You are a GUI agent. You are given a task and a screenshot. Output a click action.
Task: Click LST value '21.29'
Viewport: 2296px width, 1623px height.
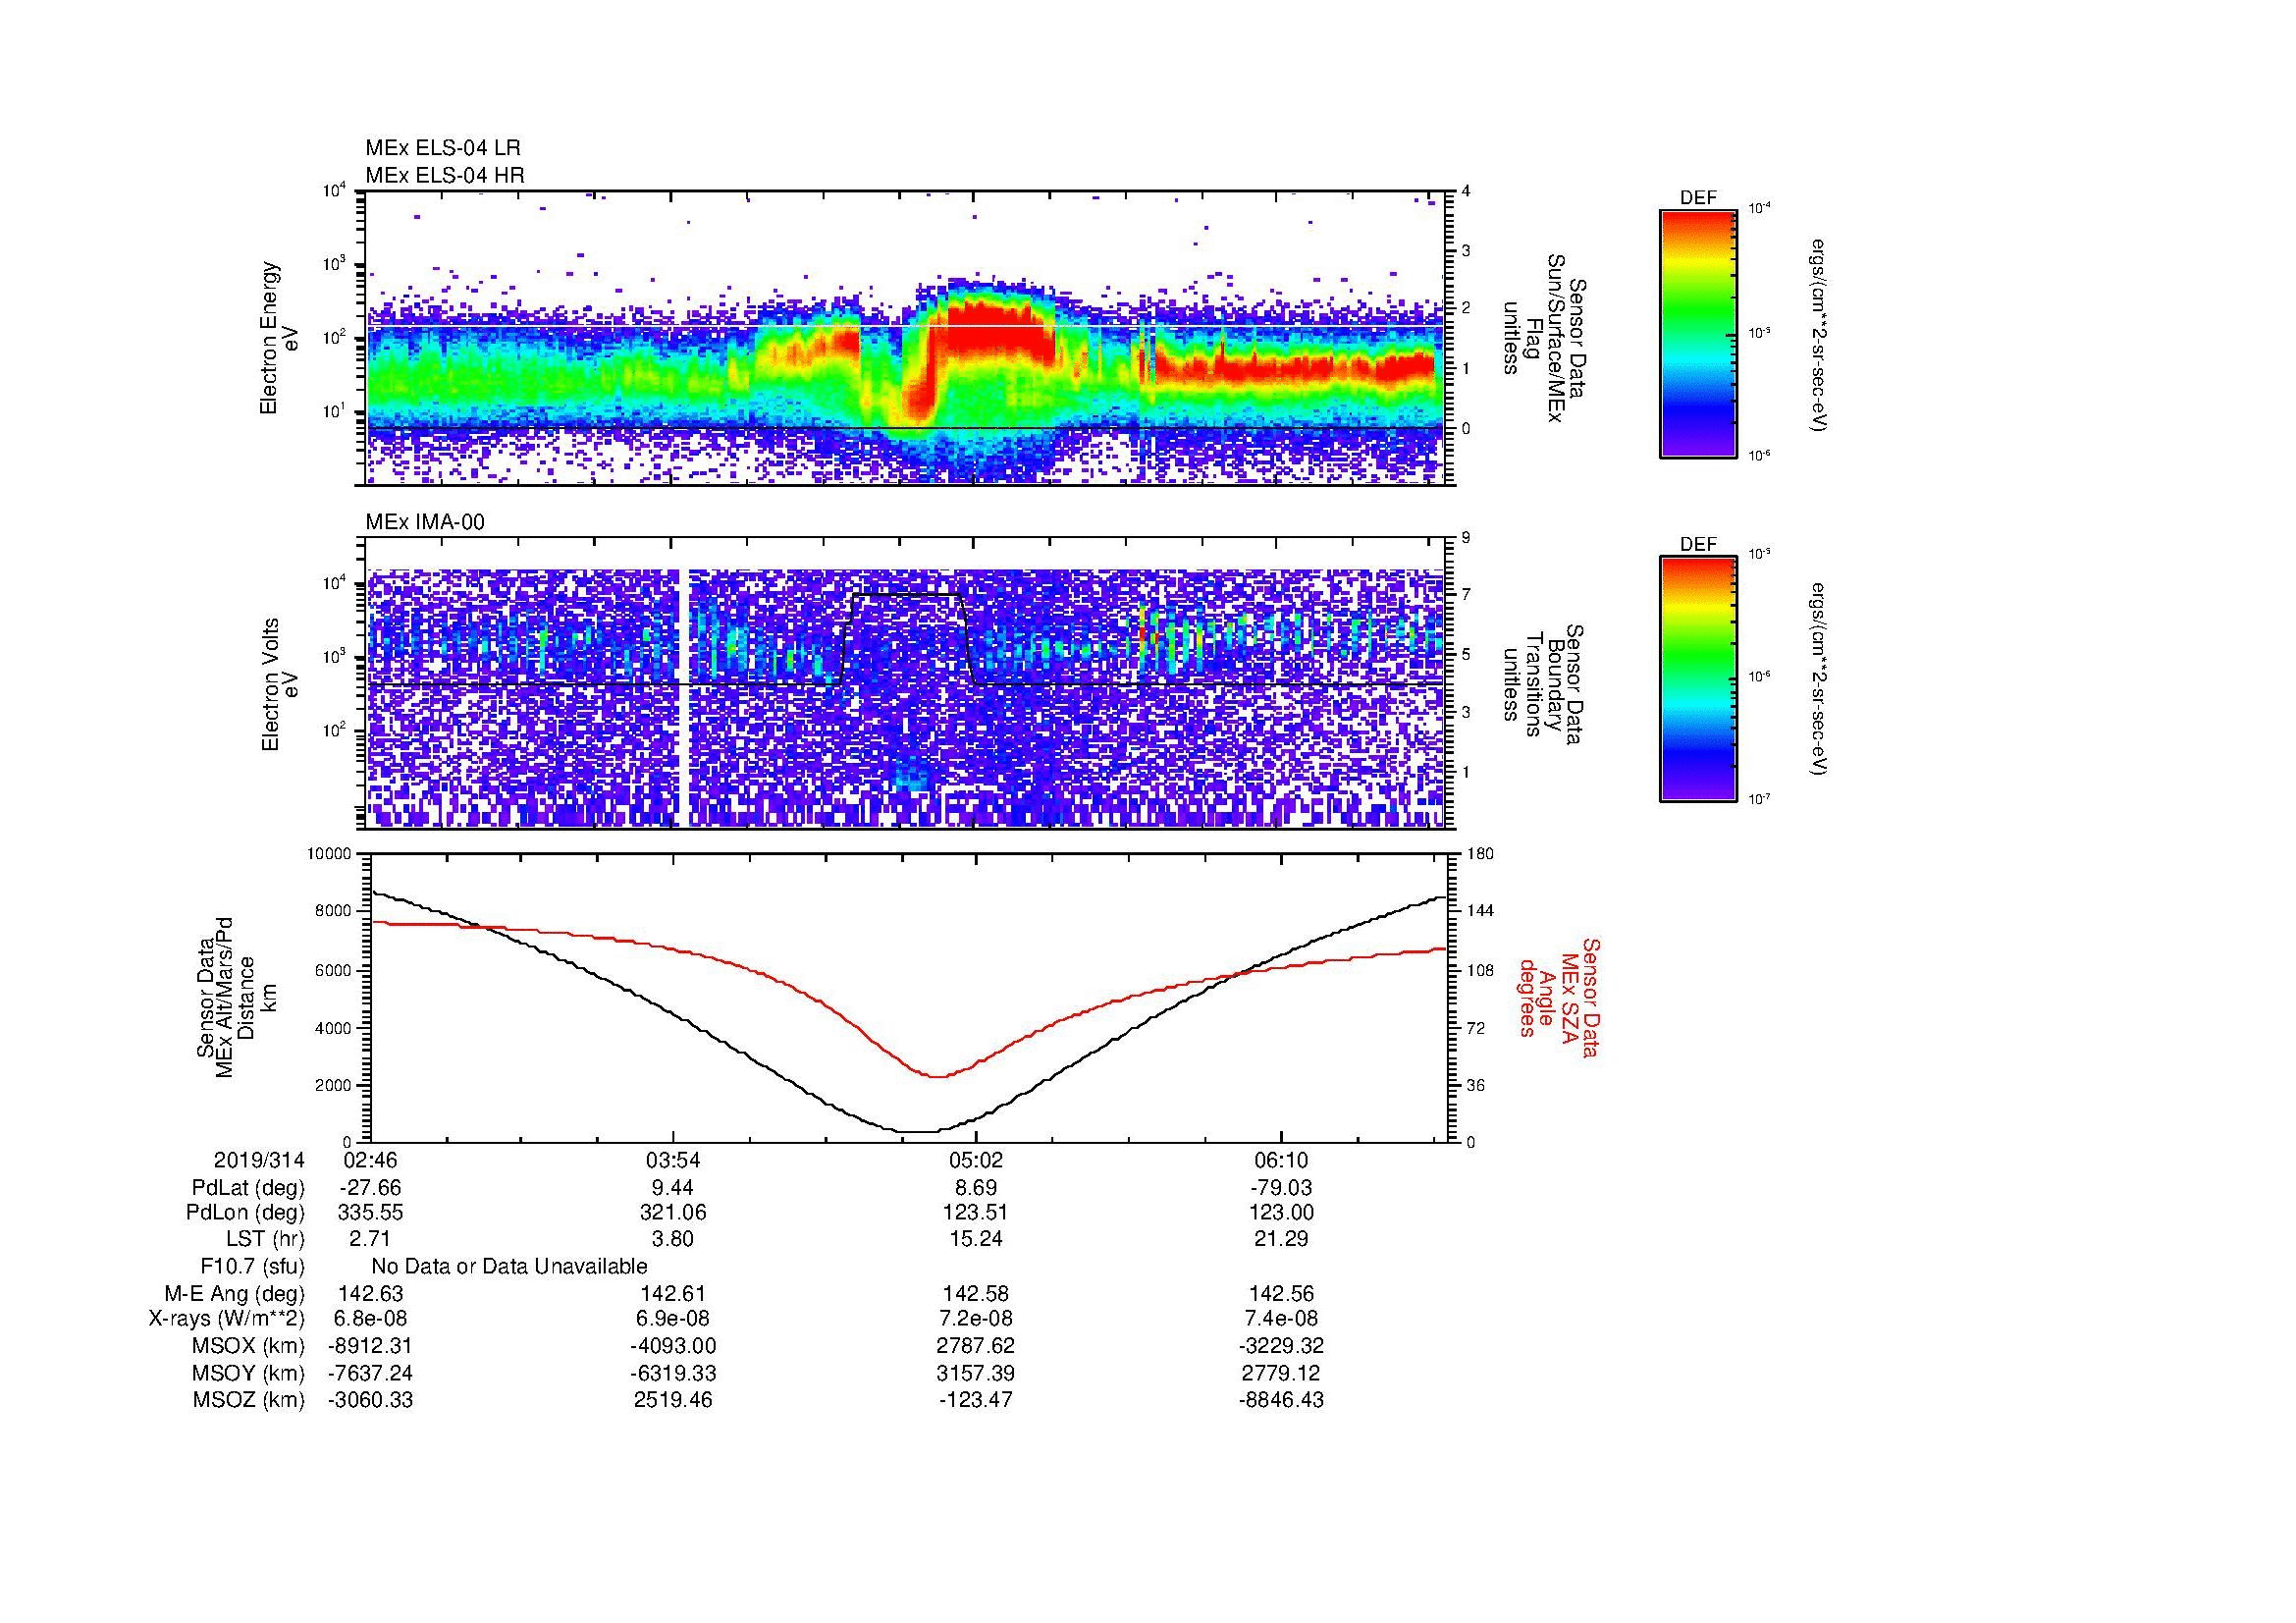point(1281,1239)
